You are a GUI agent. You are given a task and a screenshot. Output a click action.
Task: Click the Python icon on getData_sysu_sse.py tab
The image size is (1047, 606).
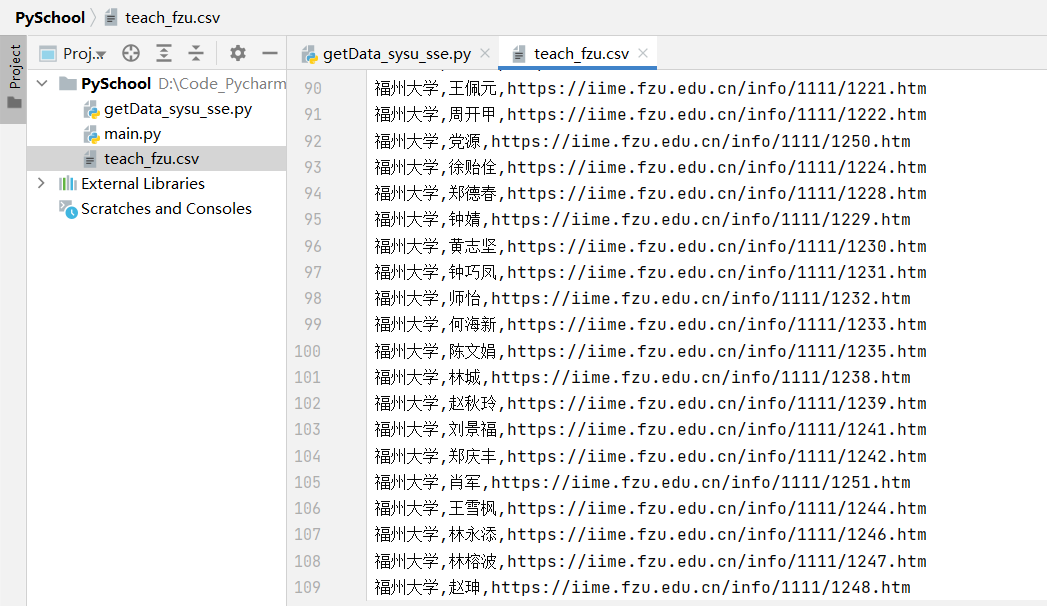pyautogui.click(x=309, y=54)
